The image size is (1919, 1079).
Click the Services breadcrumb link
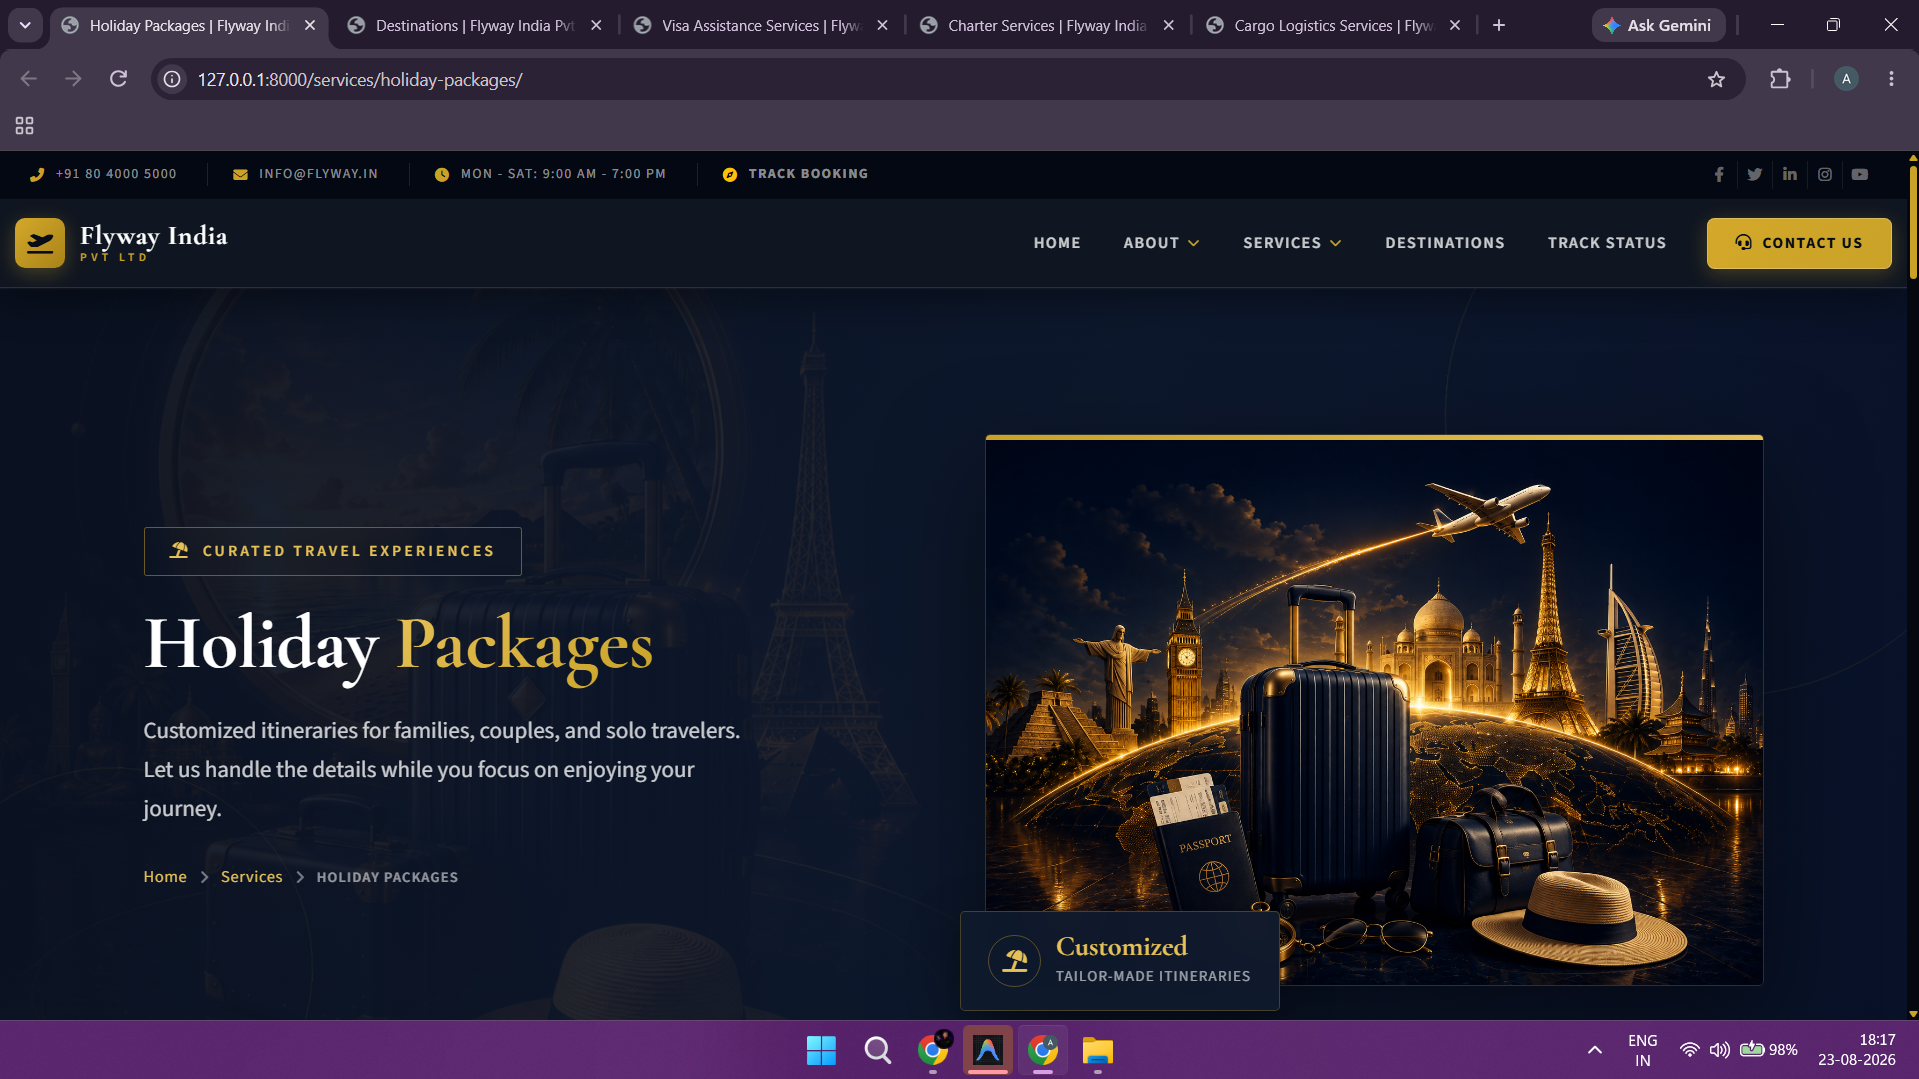252,877
